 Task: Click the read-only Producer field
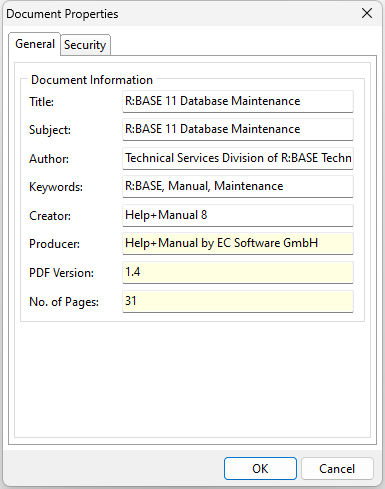click(x=238, y=243)
